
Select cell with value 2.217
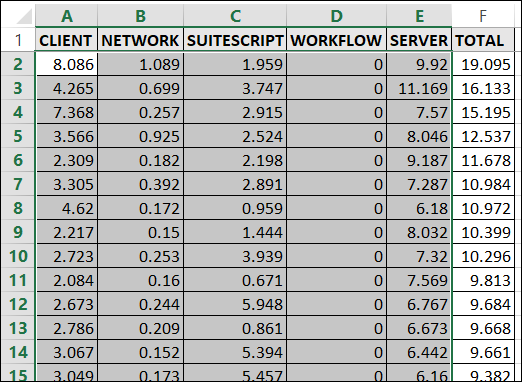[66, 232]
